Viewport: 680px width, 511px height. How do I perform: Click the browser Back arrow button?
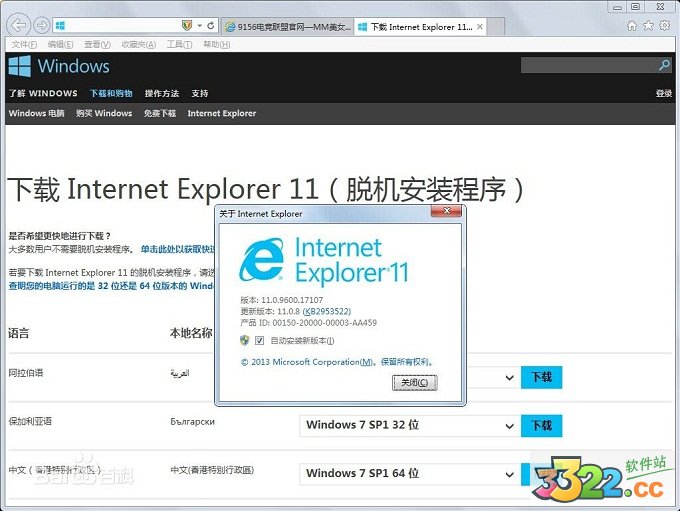[19, 26]
